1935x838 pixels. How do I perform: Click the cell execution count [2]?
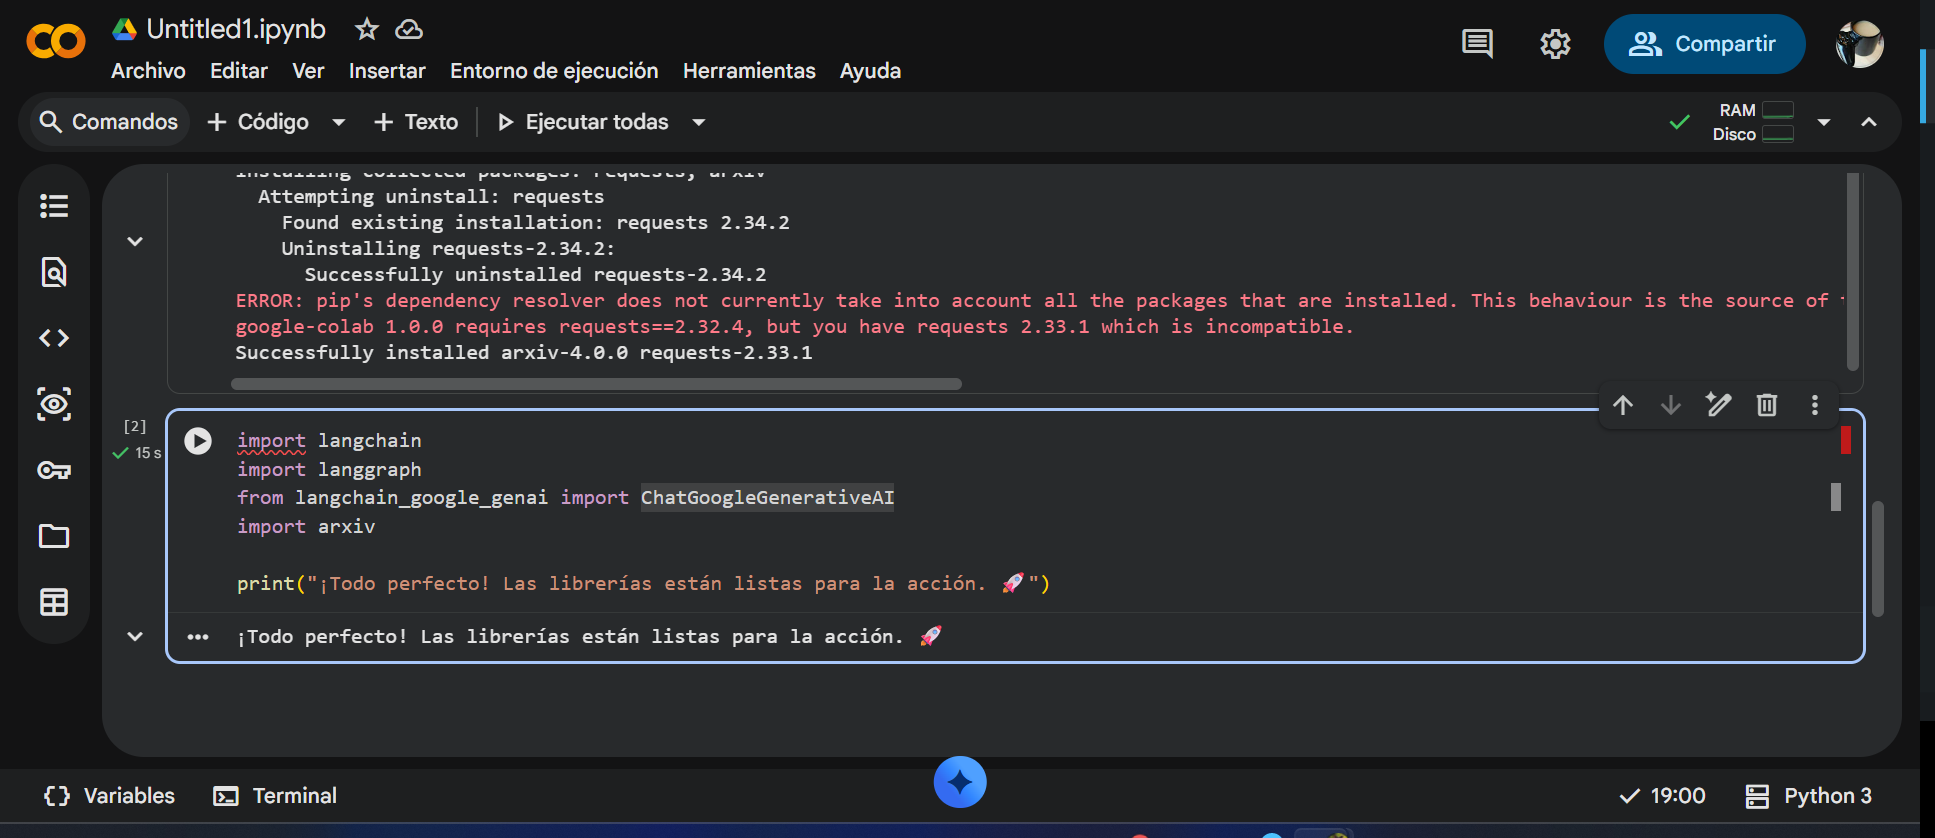click(x=135, y=426)
